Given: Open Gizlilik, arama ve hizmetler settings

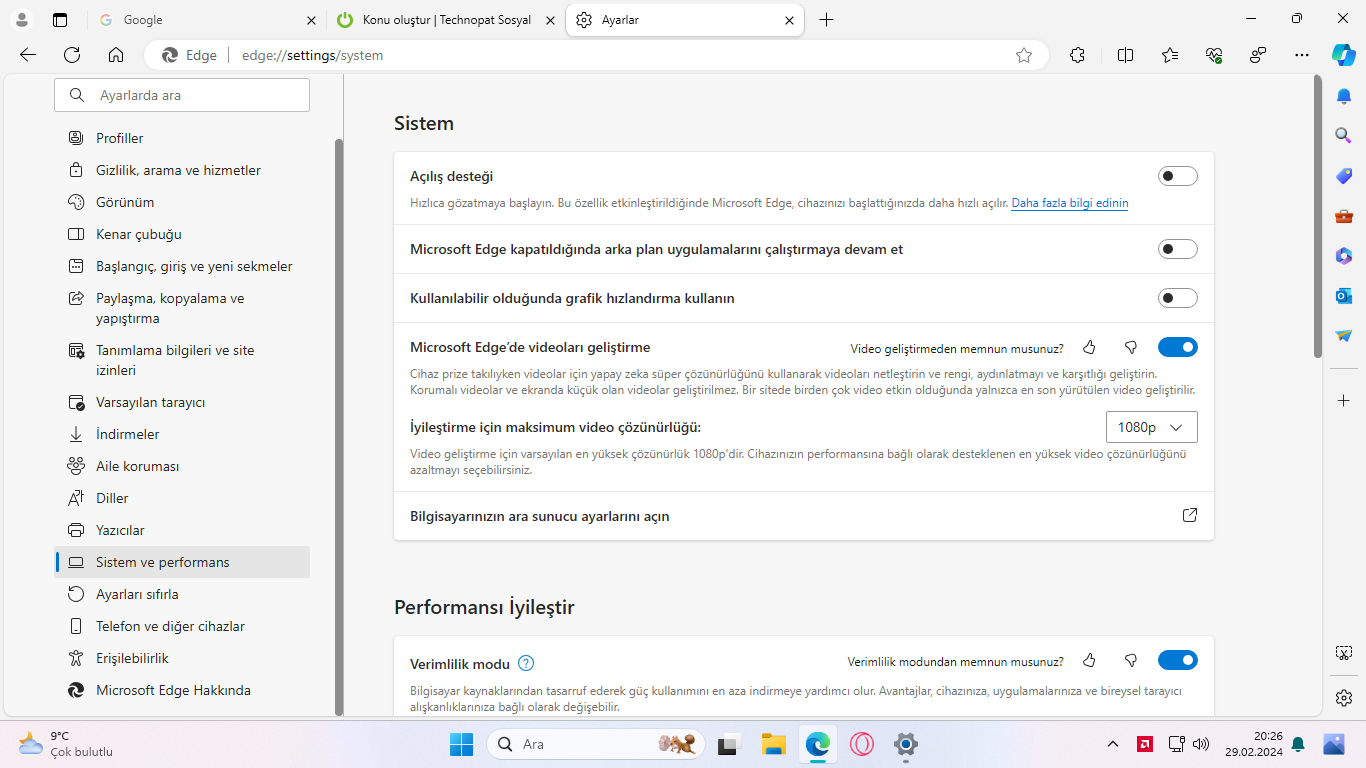Looking at the screenshot, I should coord(182,170).
